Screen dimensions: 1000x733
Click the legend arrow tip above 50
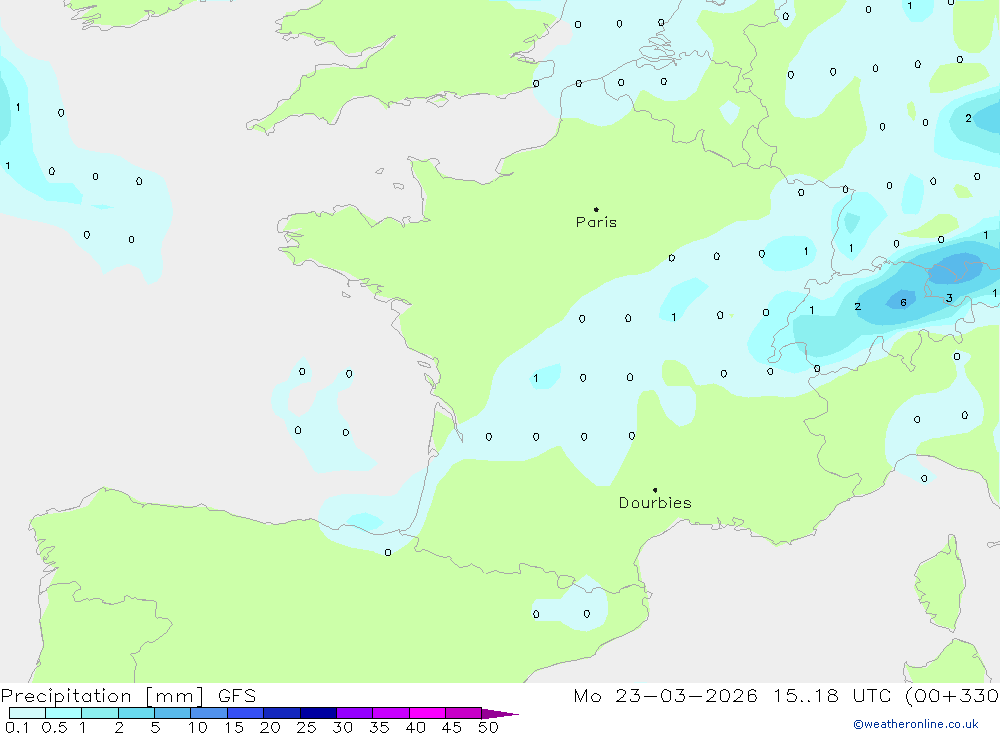click(x=501, y=714)
